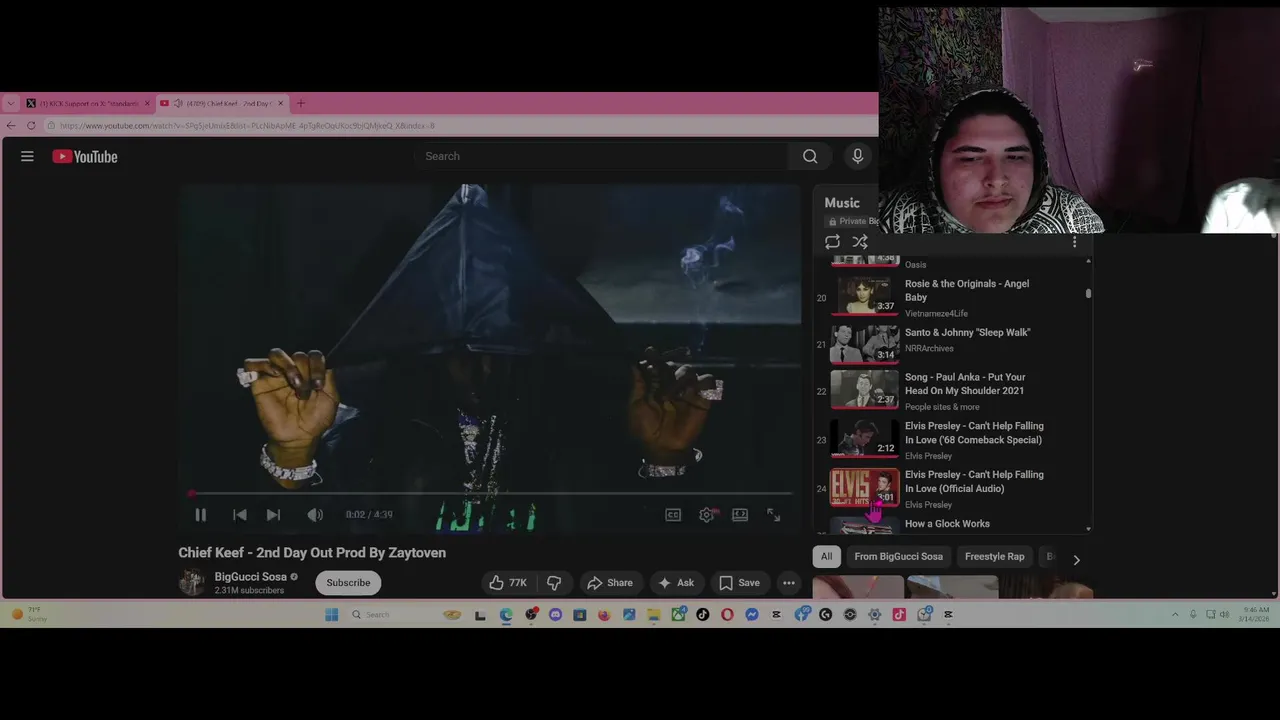The width and height of the screenshot is (1280, 720).
Task: Open BigGucci Sosa channel name link
Action: click(x=250, y=577)
